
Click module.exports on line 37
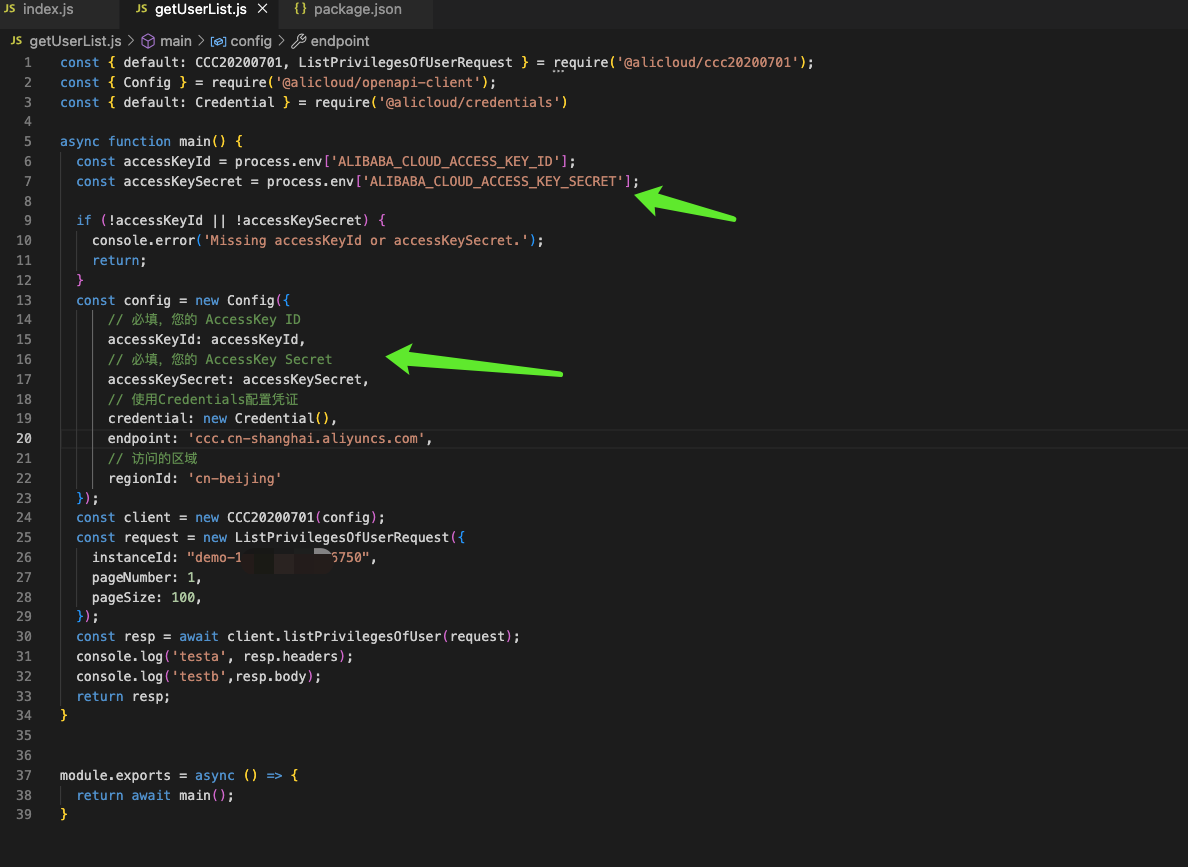(115, 775)
